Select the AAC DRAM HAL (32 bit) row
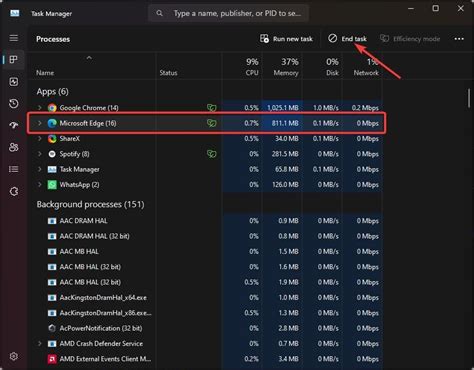474x370 pixels. [206, 236]
